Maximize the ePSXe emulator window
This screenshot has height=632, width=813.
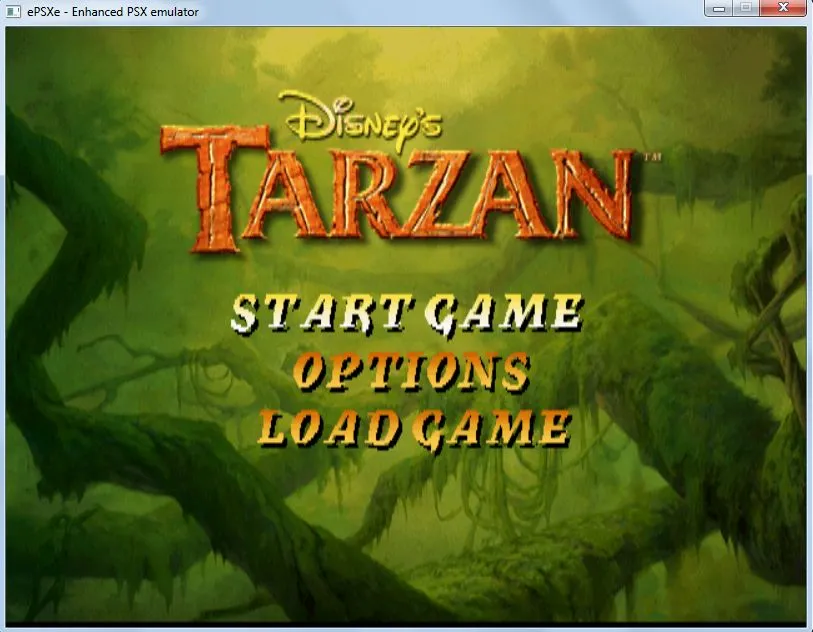coord(746,8)
